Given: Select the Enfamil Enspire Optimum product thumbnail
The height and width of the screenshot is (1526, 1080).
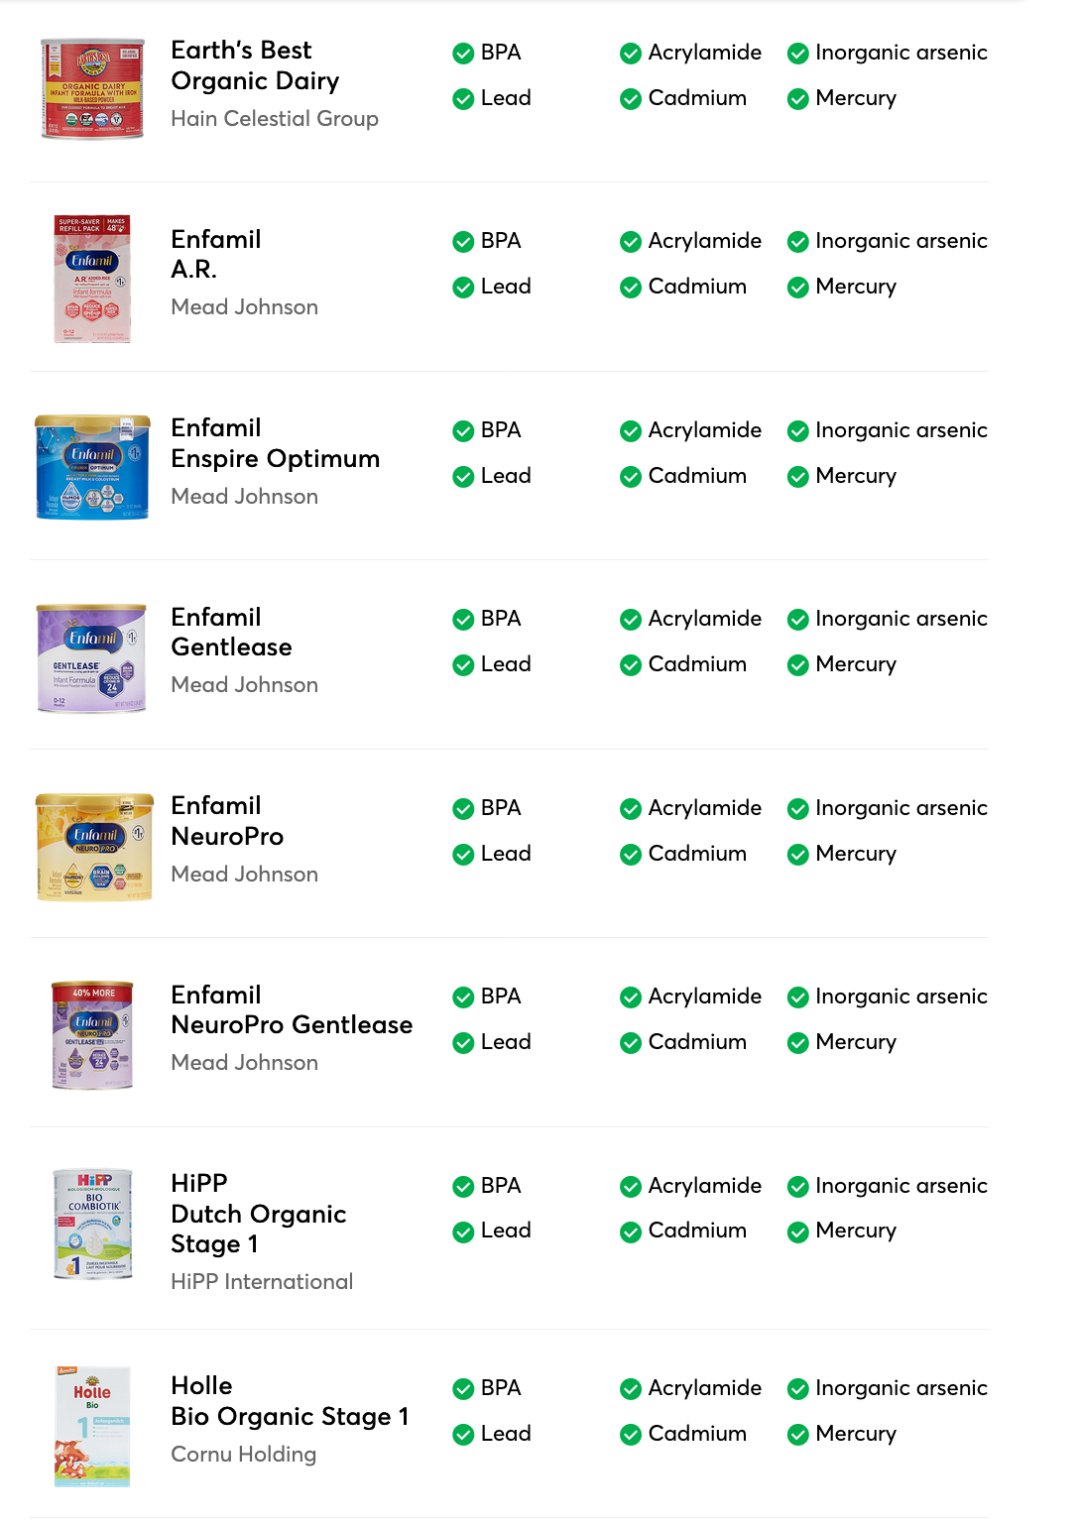Looking at the screenshot, I should point(92,467).
